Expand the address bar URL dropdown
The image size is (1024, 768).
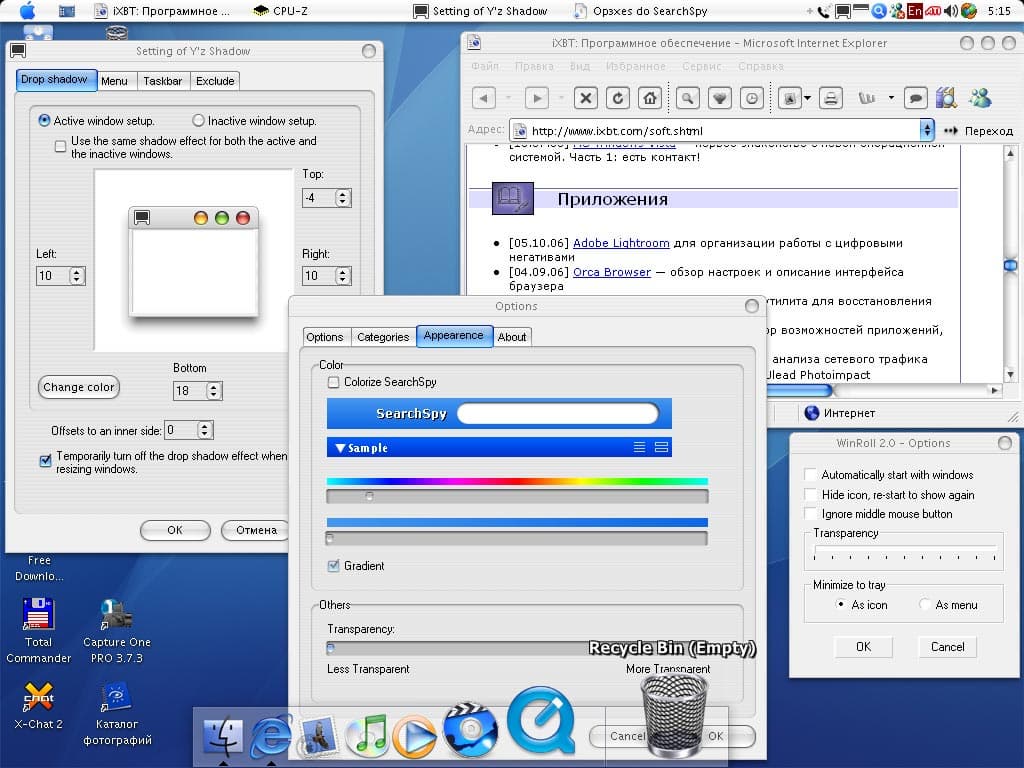coord(926,130)
